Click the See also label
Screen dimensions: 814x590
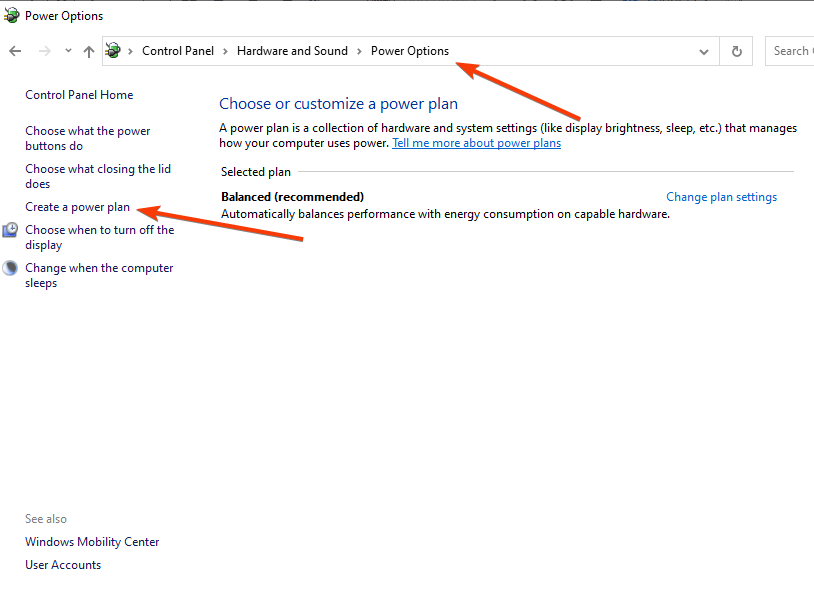pos(46,519)
